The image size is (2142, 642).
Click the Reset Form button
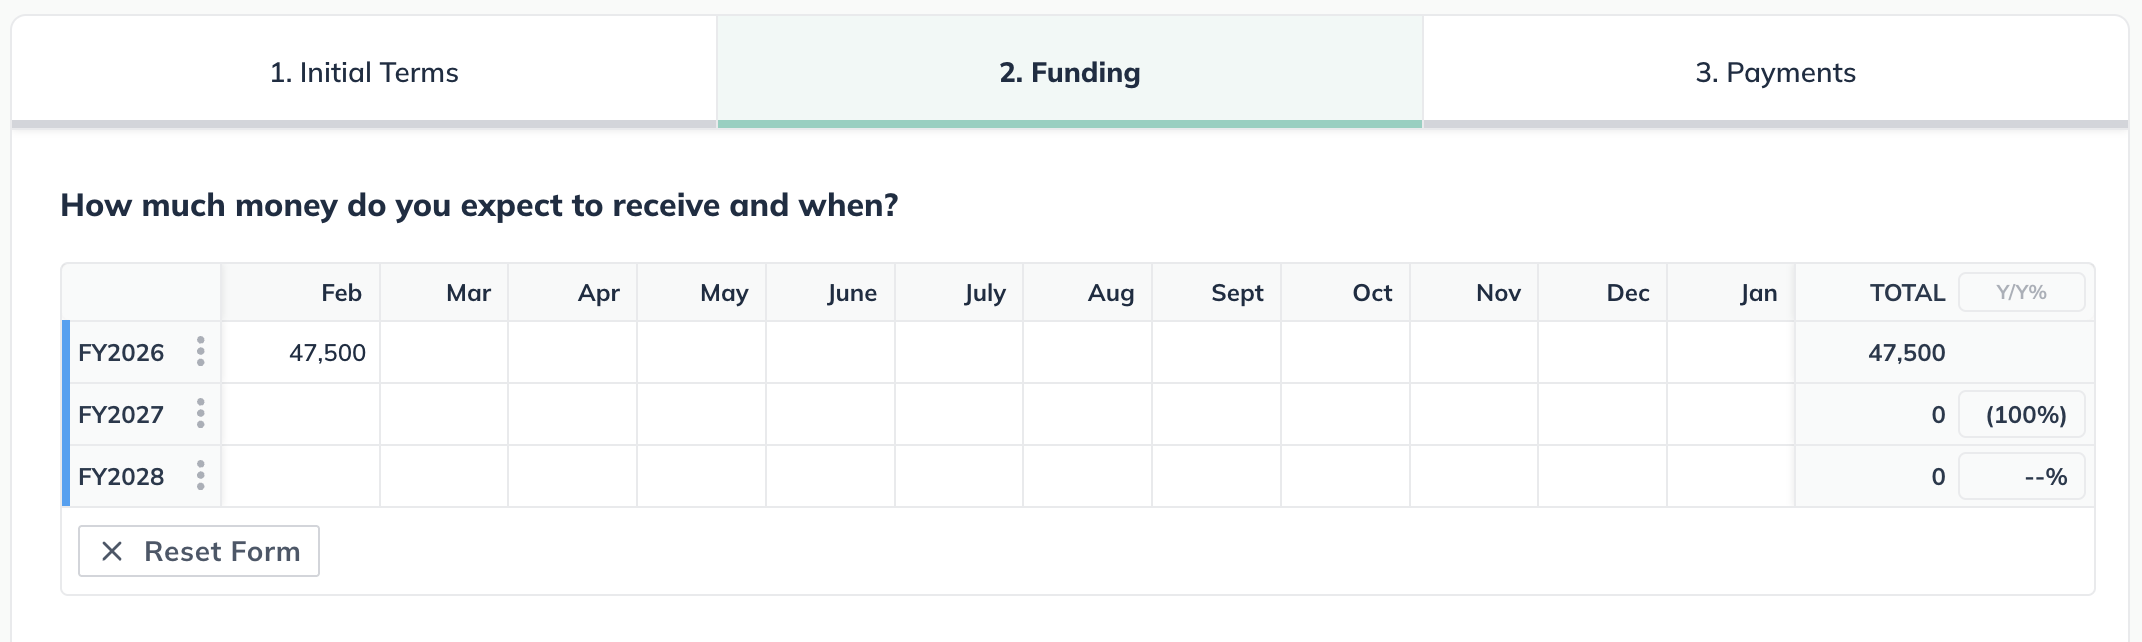(x=198, y=551)
